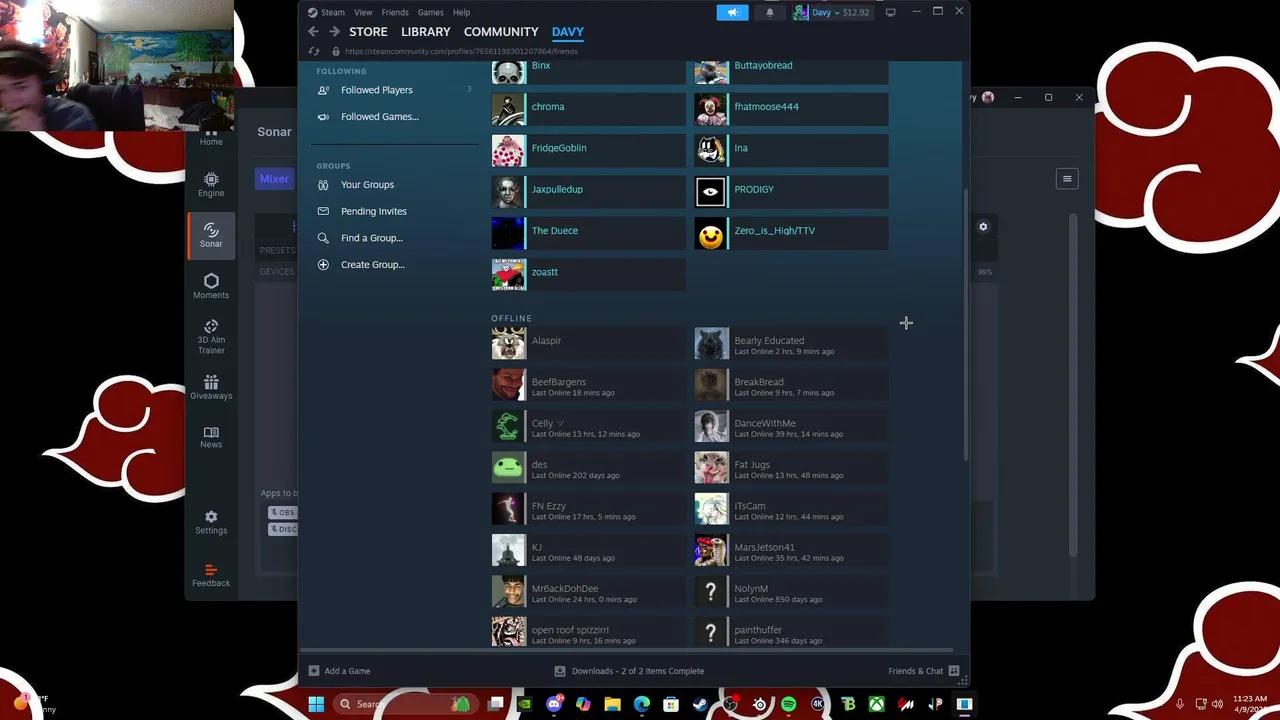Go forward with the Steam forward arrow
Image resolution: width=1280 pixels, height=720 pixels.
[334, 32]
